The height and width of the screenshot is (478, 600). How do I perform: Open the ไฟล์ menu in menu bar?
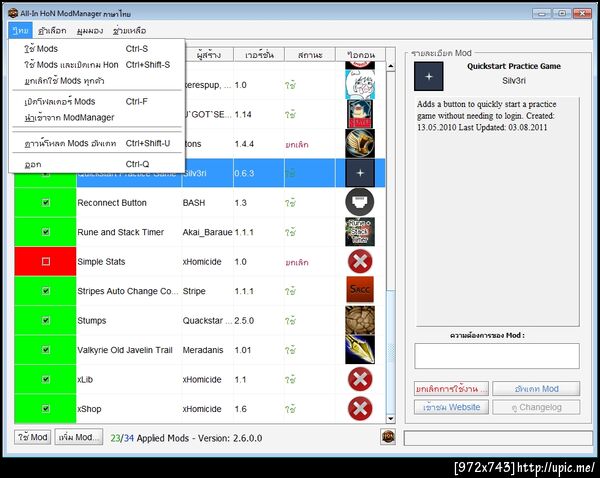coord(20,30)
